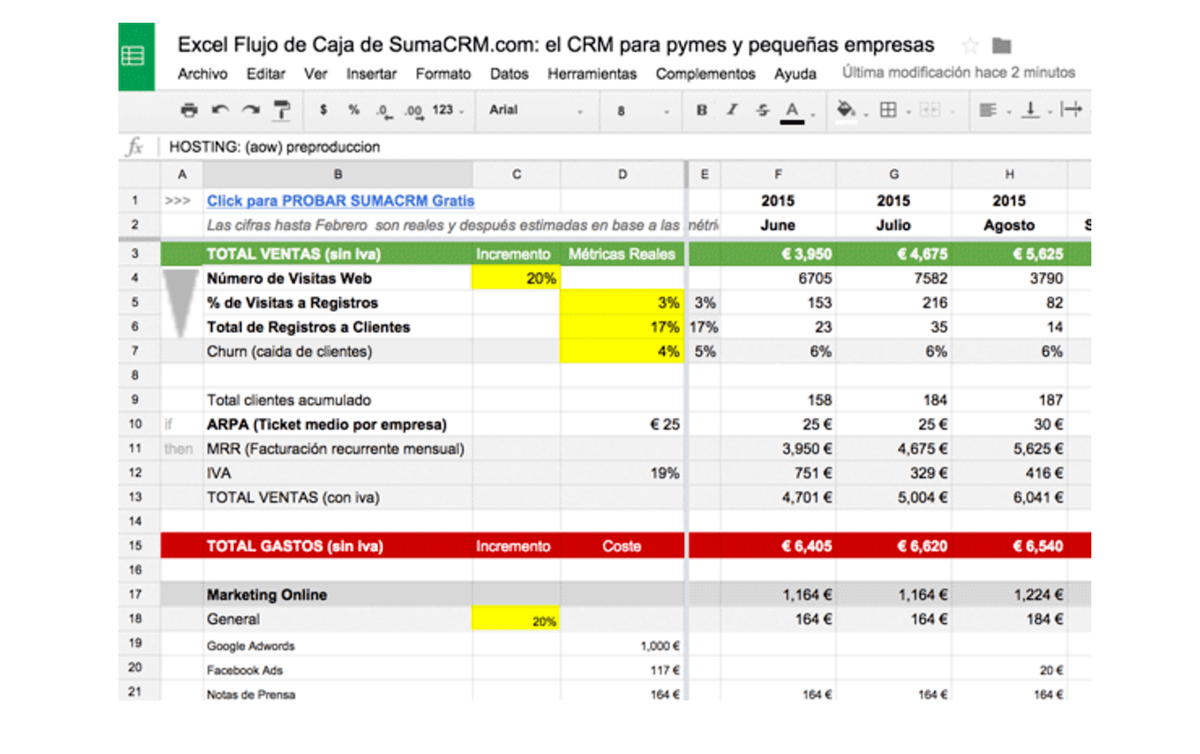Redo the last action
Screen dimensions: 1200x754
coord(251,110)
